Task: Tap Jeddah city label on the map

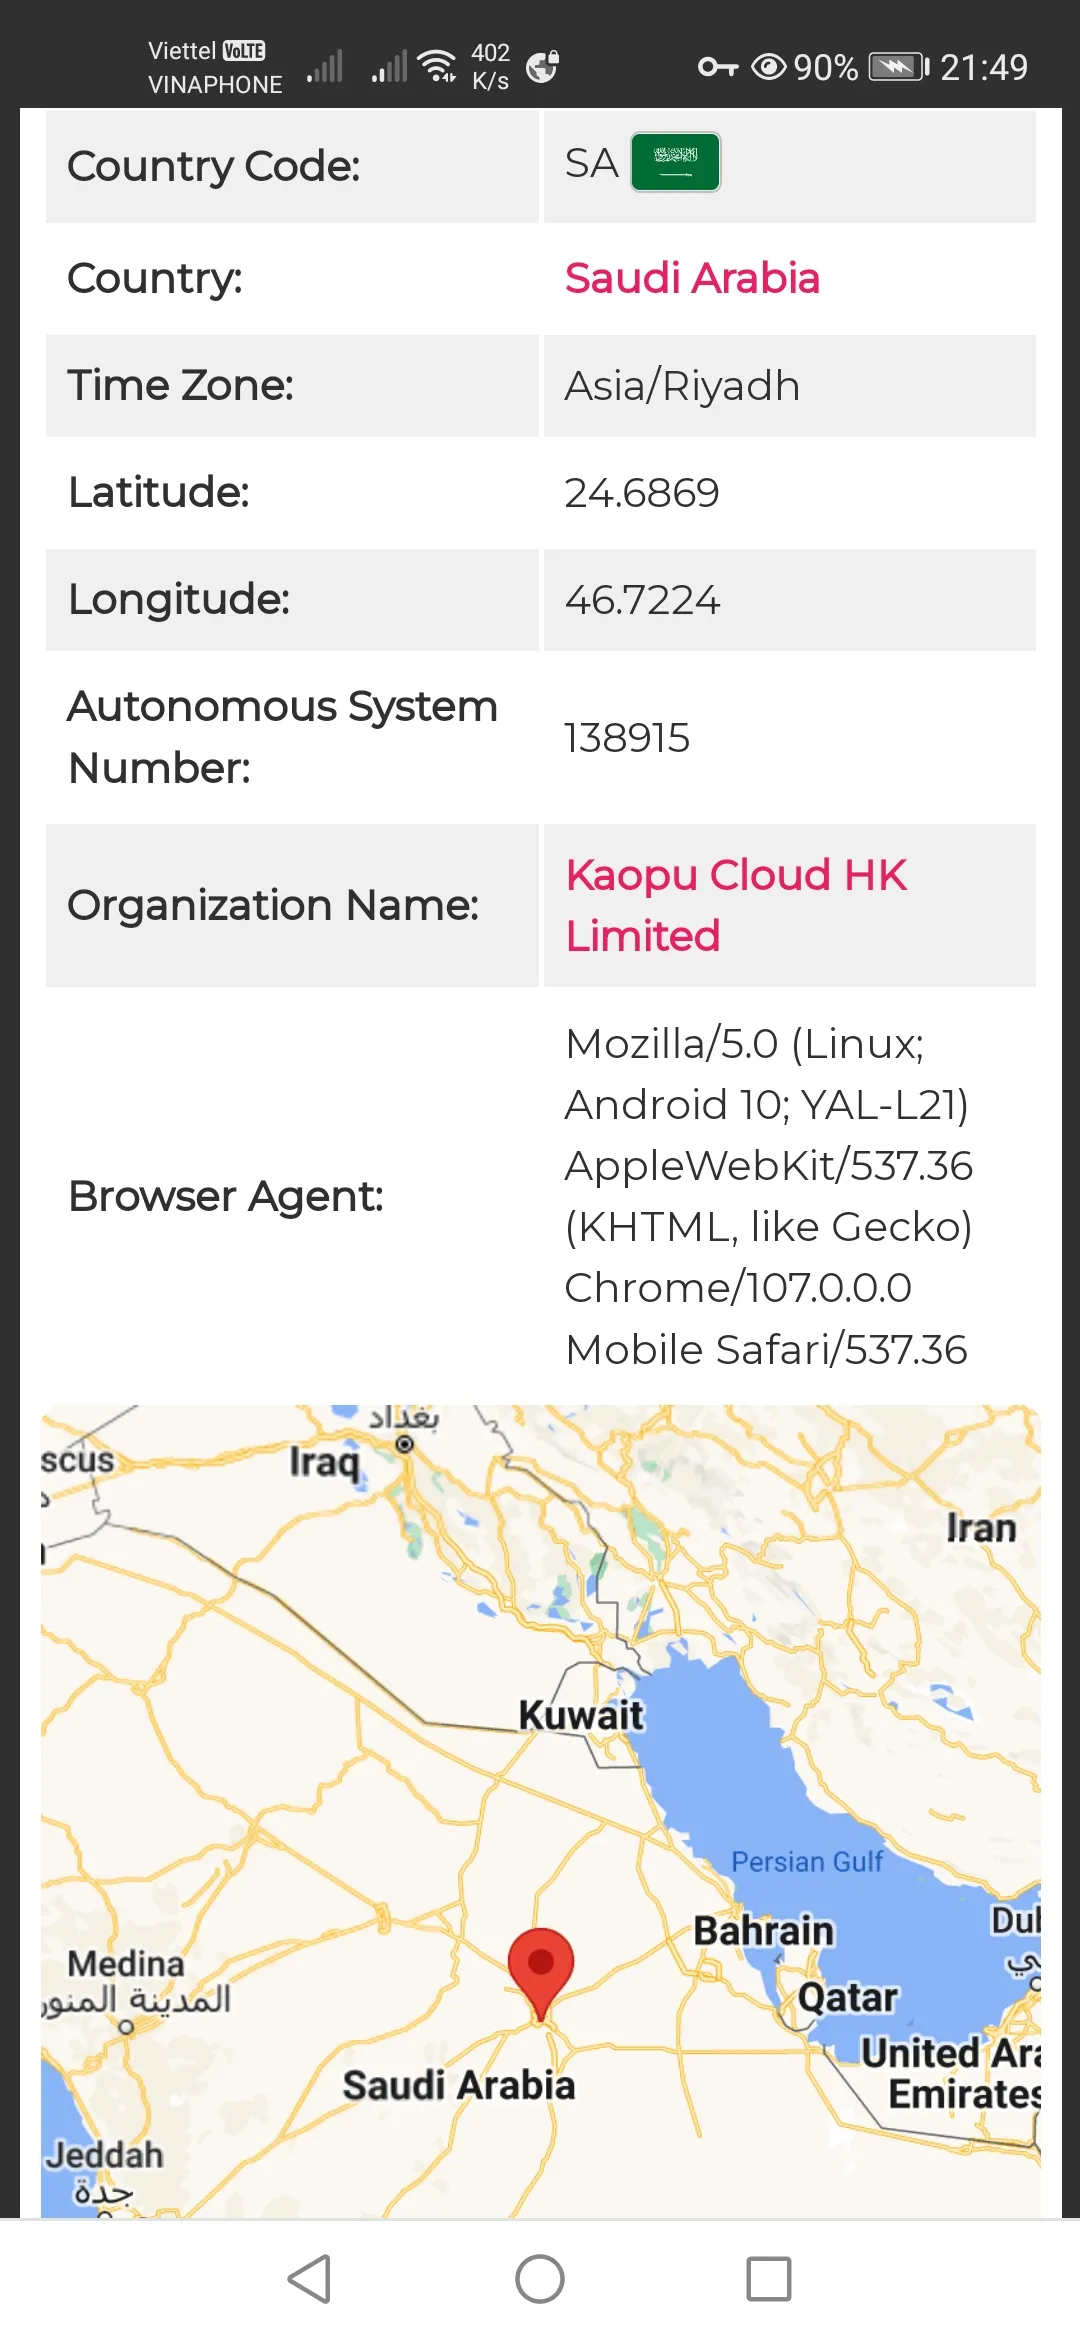Action: (104, 2154)
